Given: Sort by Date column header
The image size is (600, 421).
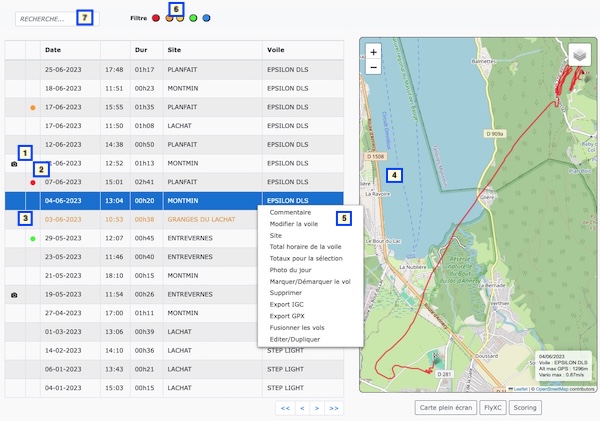Looking at the screenshot, I should pyautogui.click(x=70, y=50).
